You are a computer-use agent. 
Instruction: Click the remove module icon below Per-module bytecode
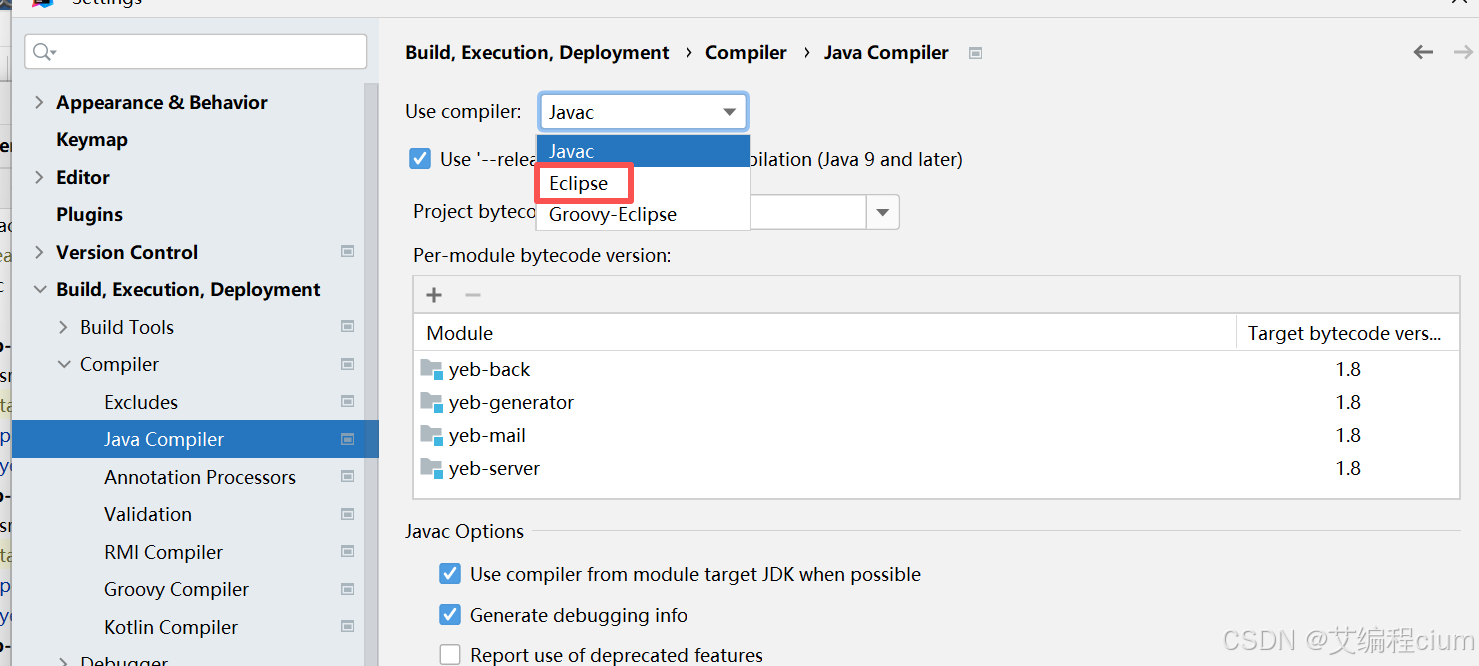tap(472, 294)
